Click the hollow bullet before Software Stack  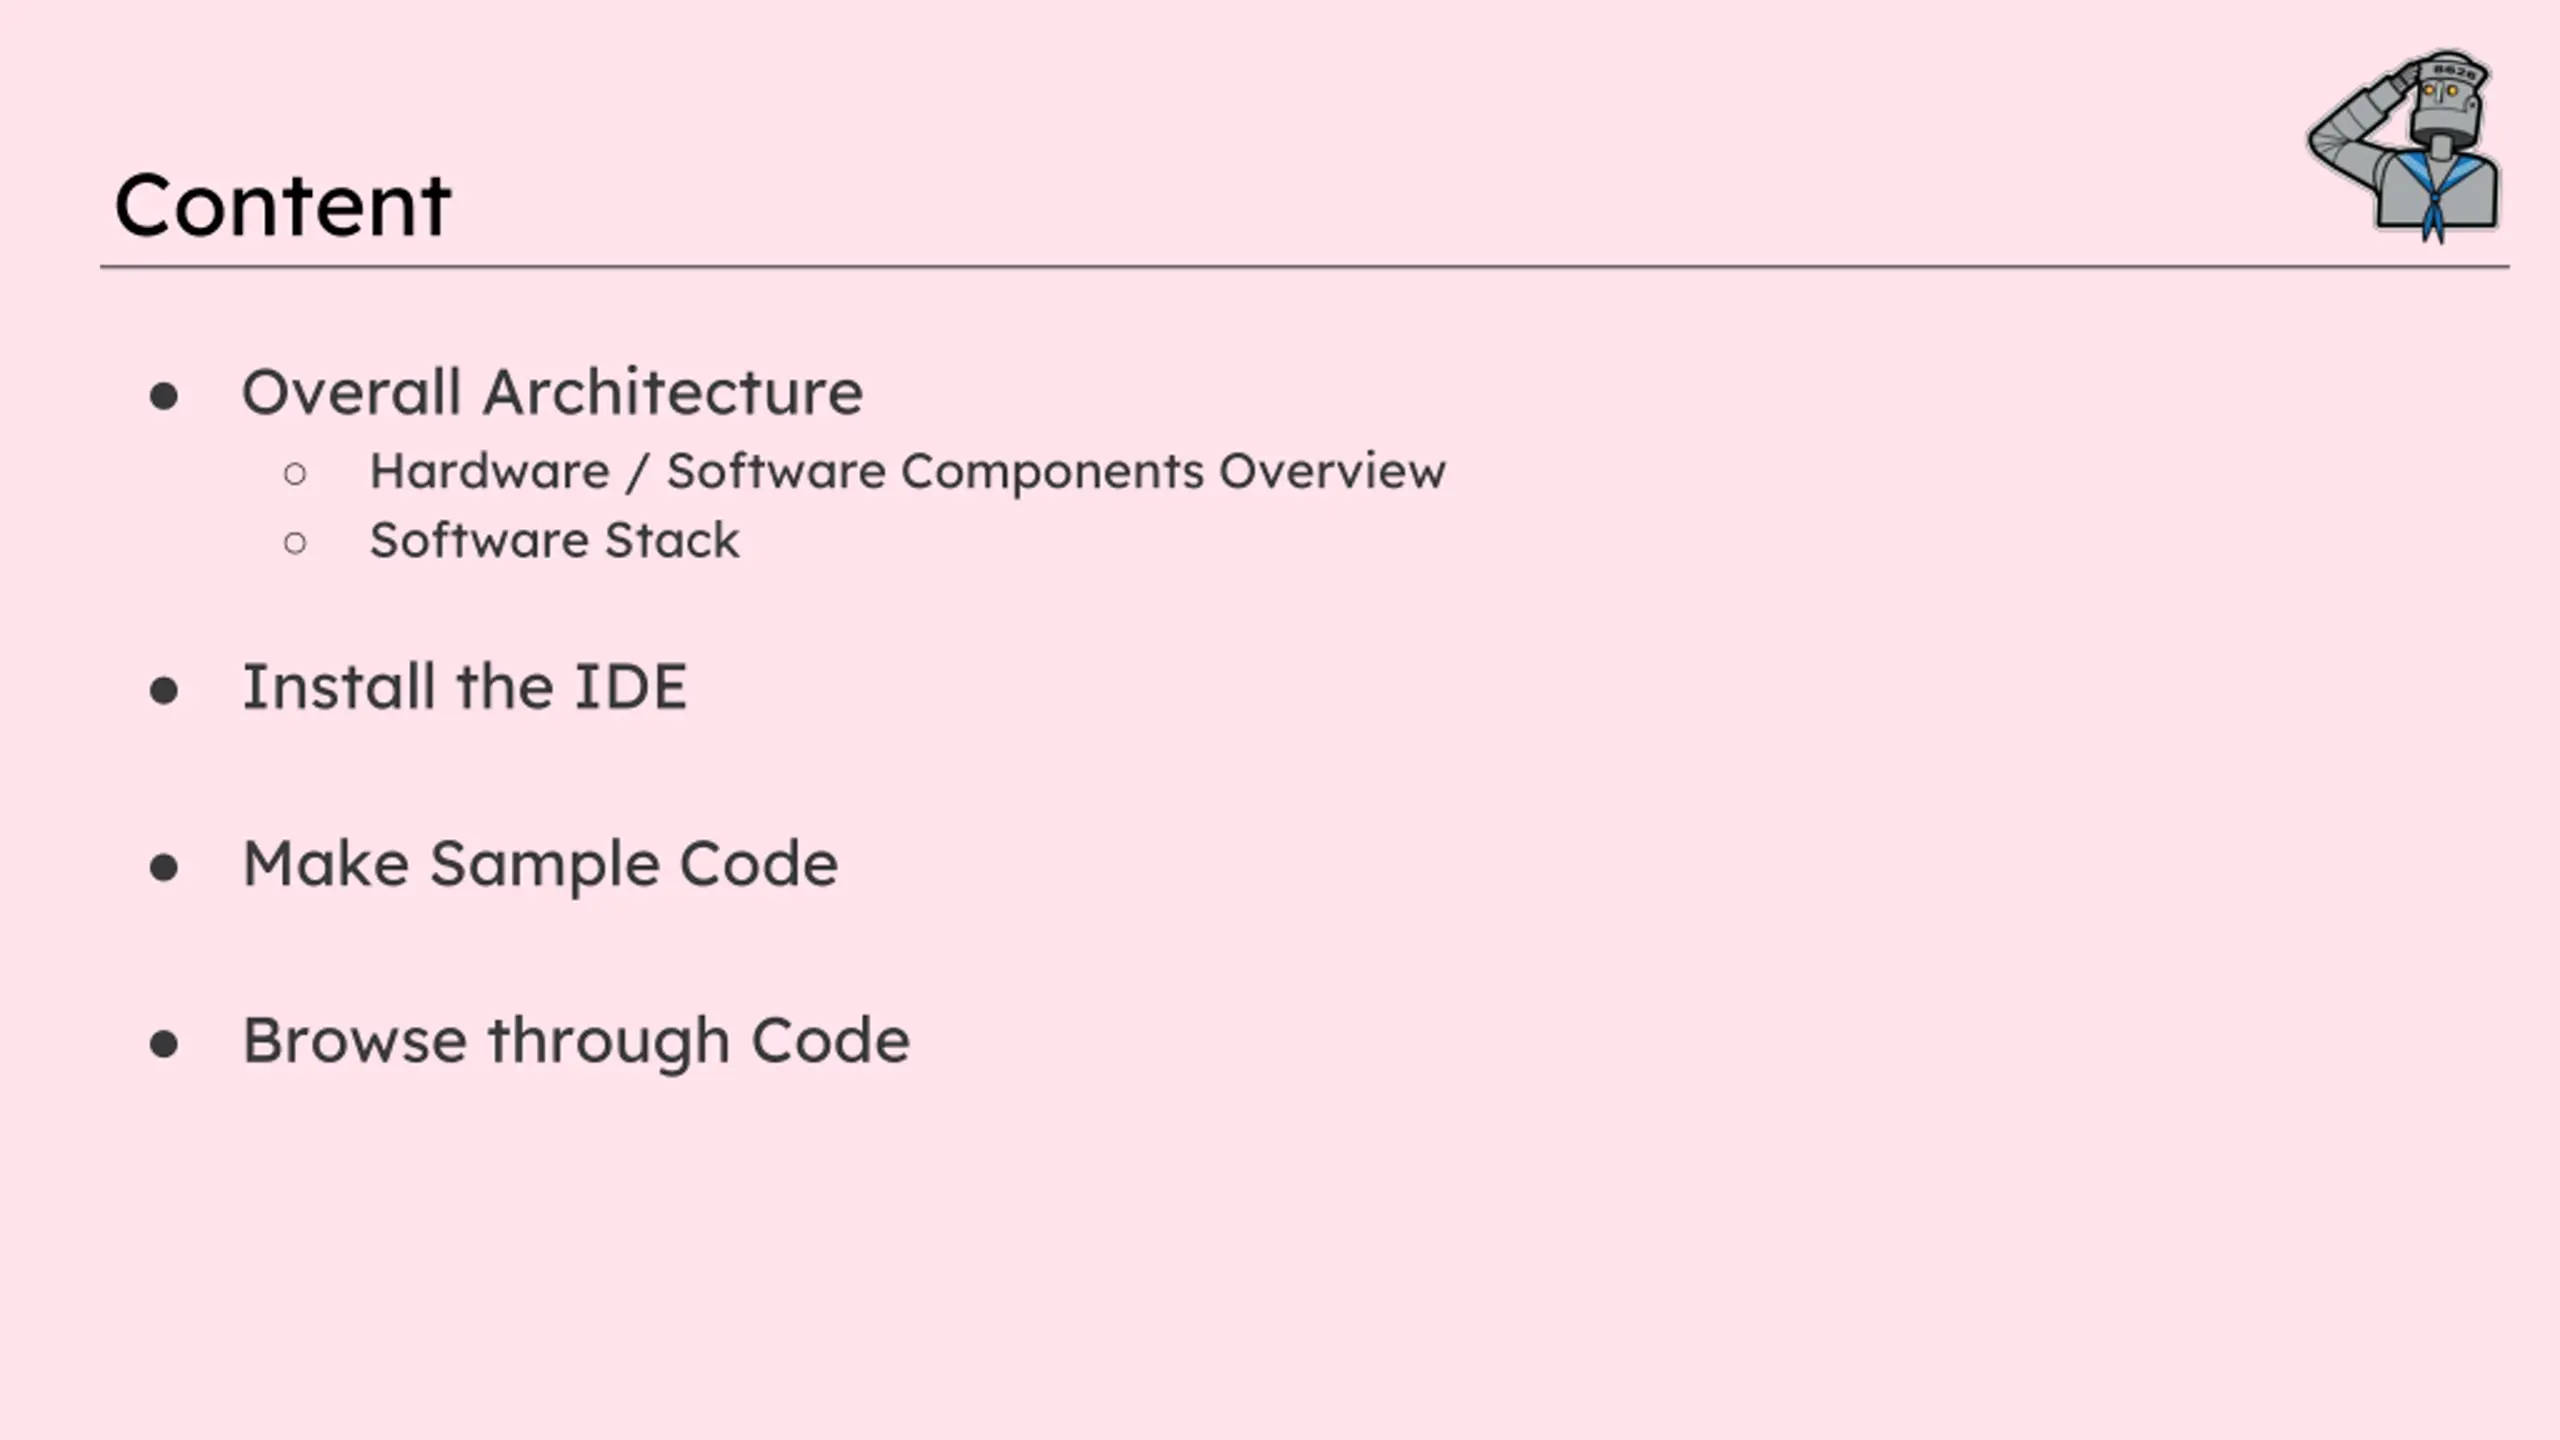[x=295, y=543]
